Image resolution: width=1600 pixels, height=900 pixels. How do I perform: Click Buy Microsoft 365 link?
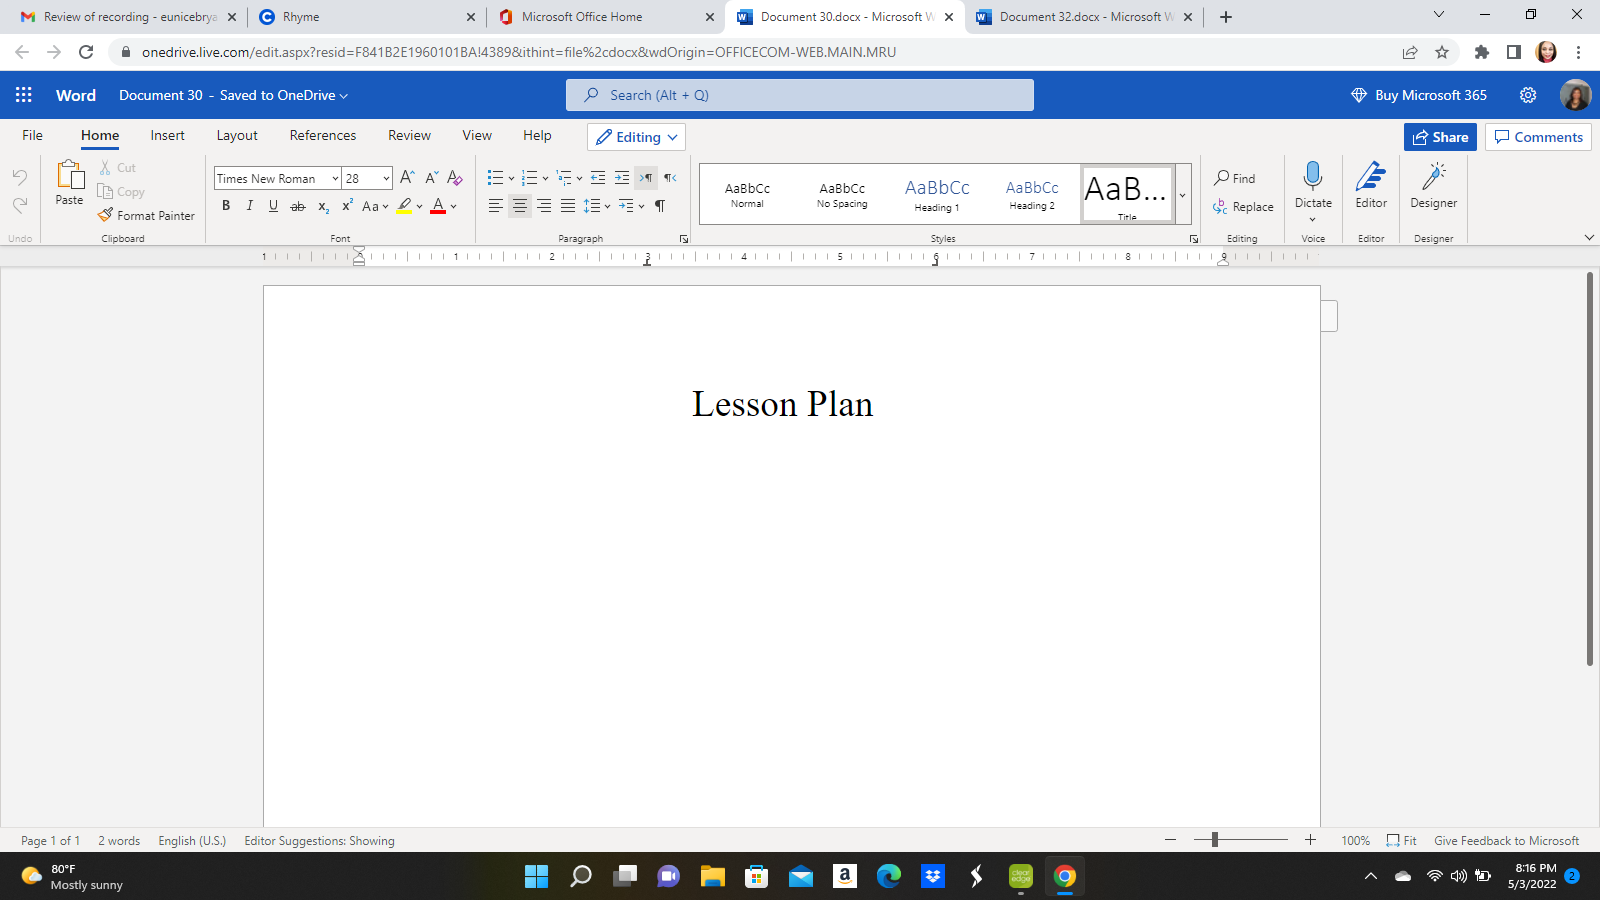pos(1419,95)
